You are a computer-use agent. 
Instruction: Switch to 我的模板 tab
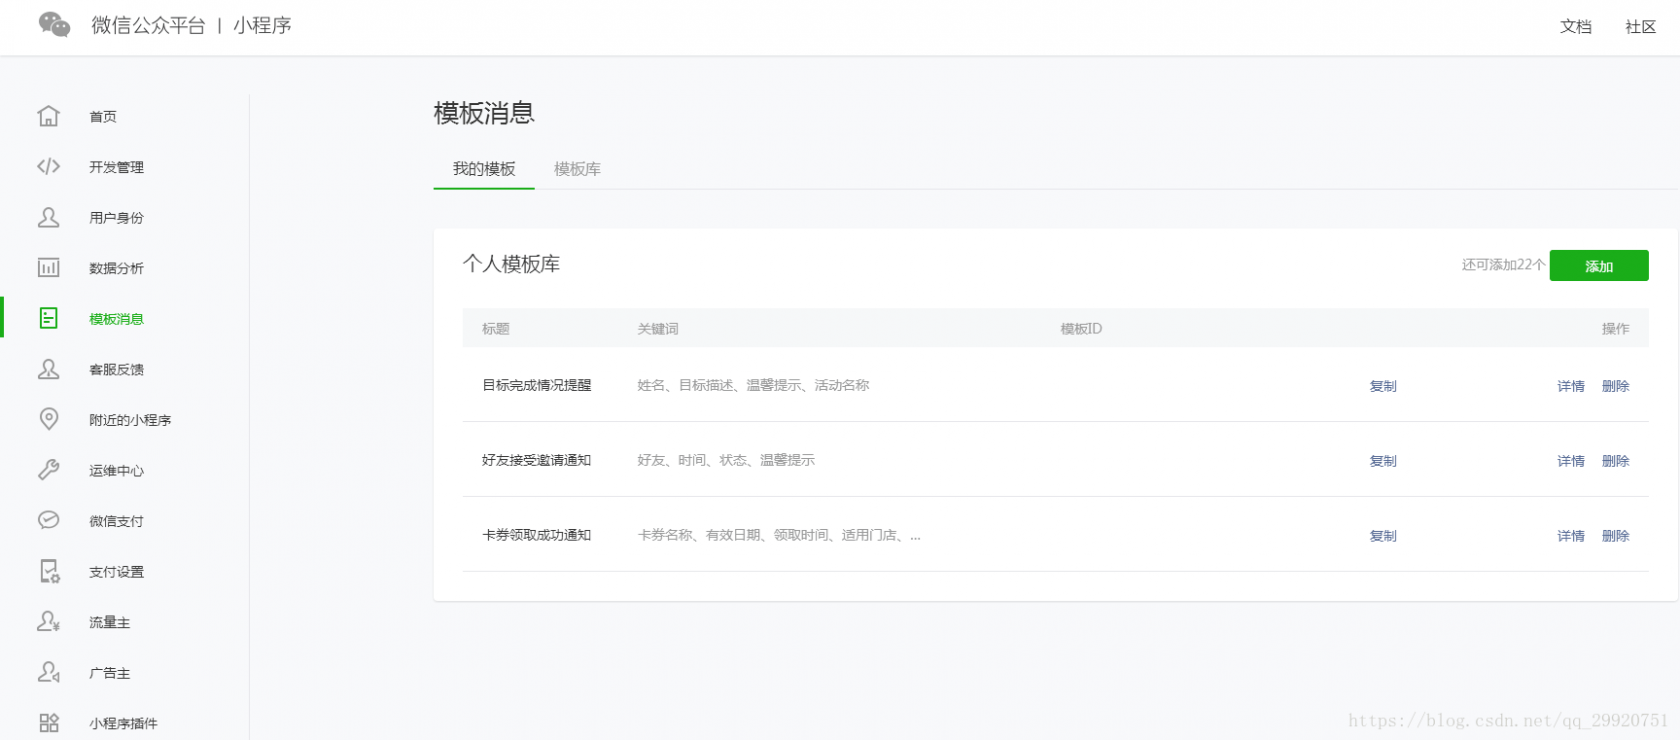tap(484, 169)
